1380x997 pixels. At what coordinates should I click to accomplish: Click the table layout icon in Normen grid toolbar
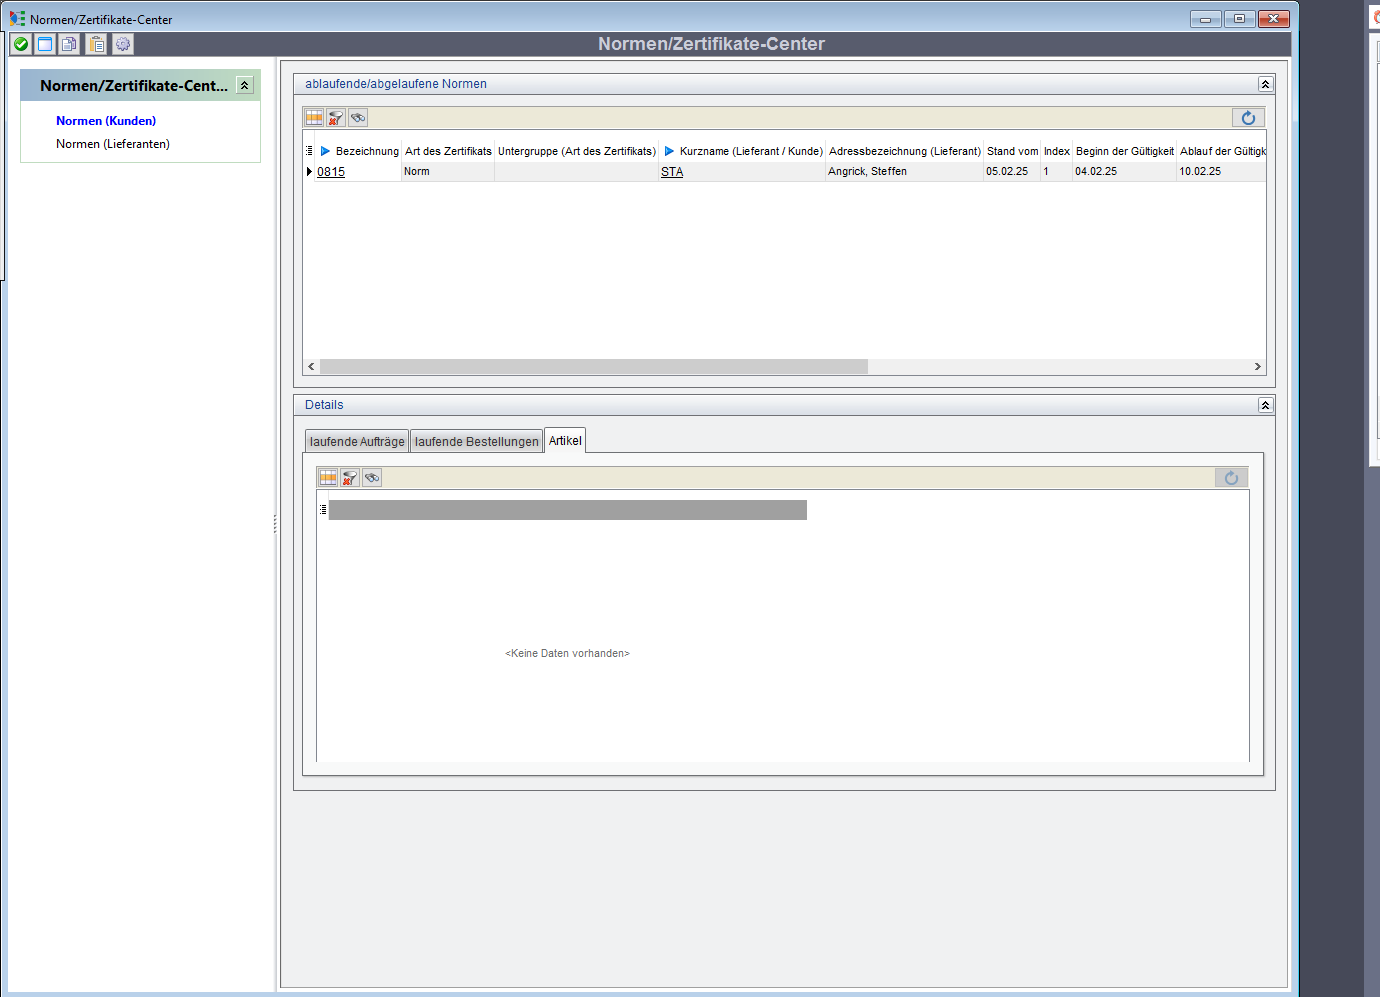[314, 118]
